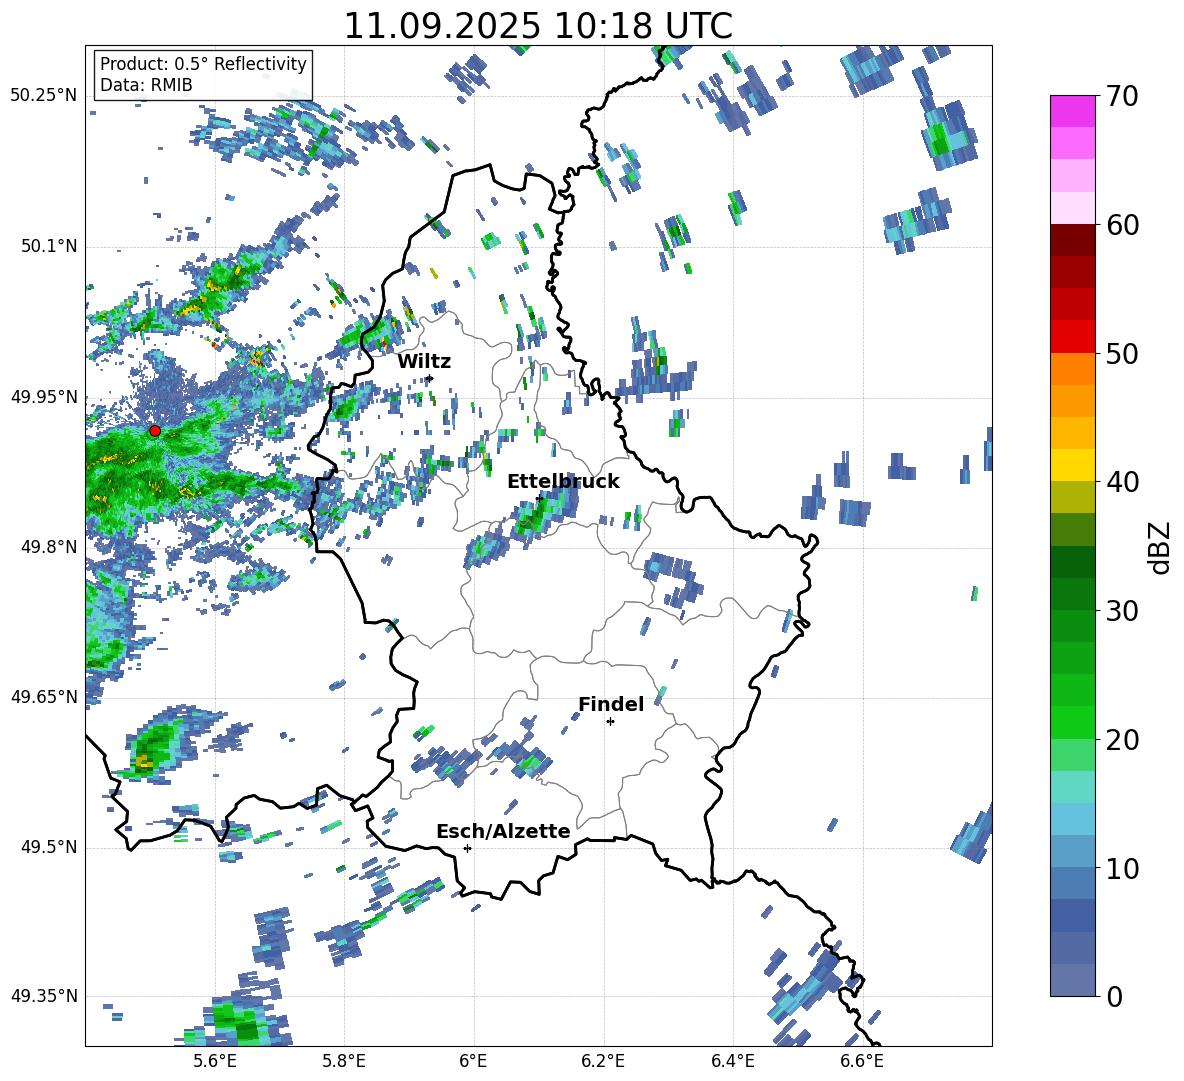Click the 30 colorbar tick label
The image size is (1184, 1081).
tap(1122, 611)
